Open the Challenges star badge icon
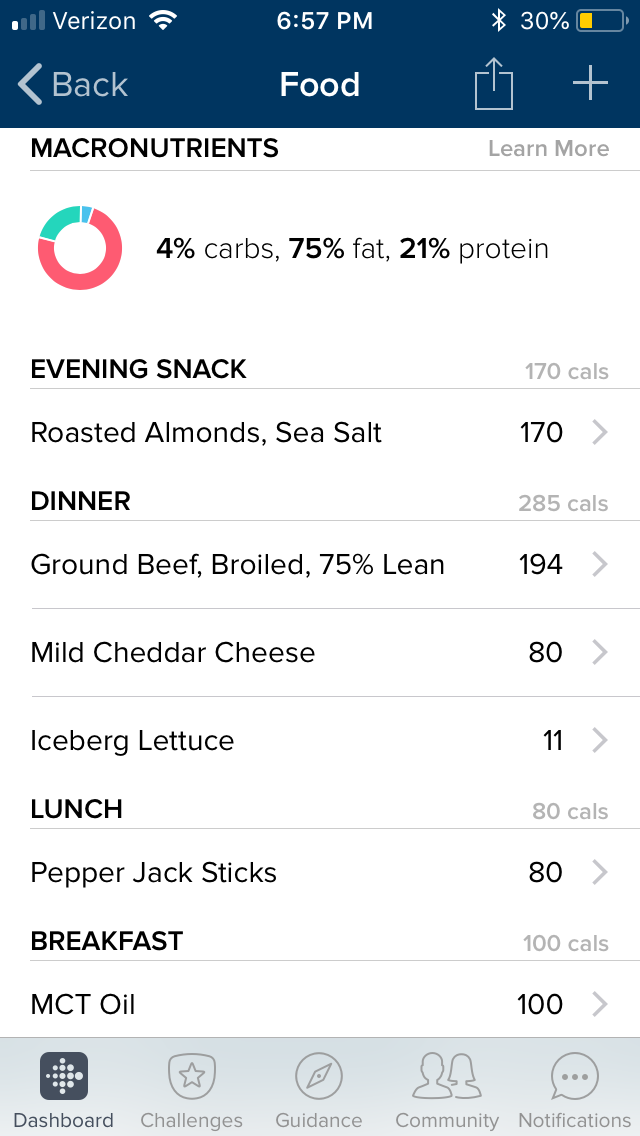Image resolution: width=640 pixels, height=1136 pixels. click(191, 1077)
